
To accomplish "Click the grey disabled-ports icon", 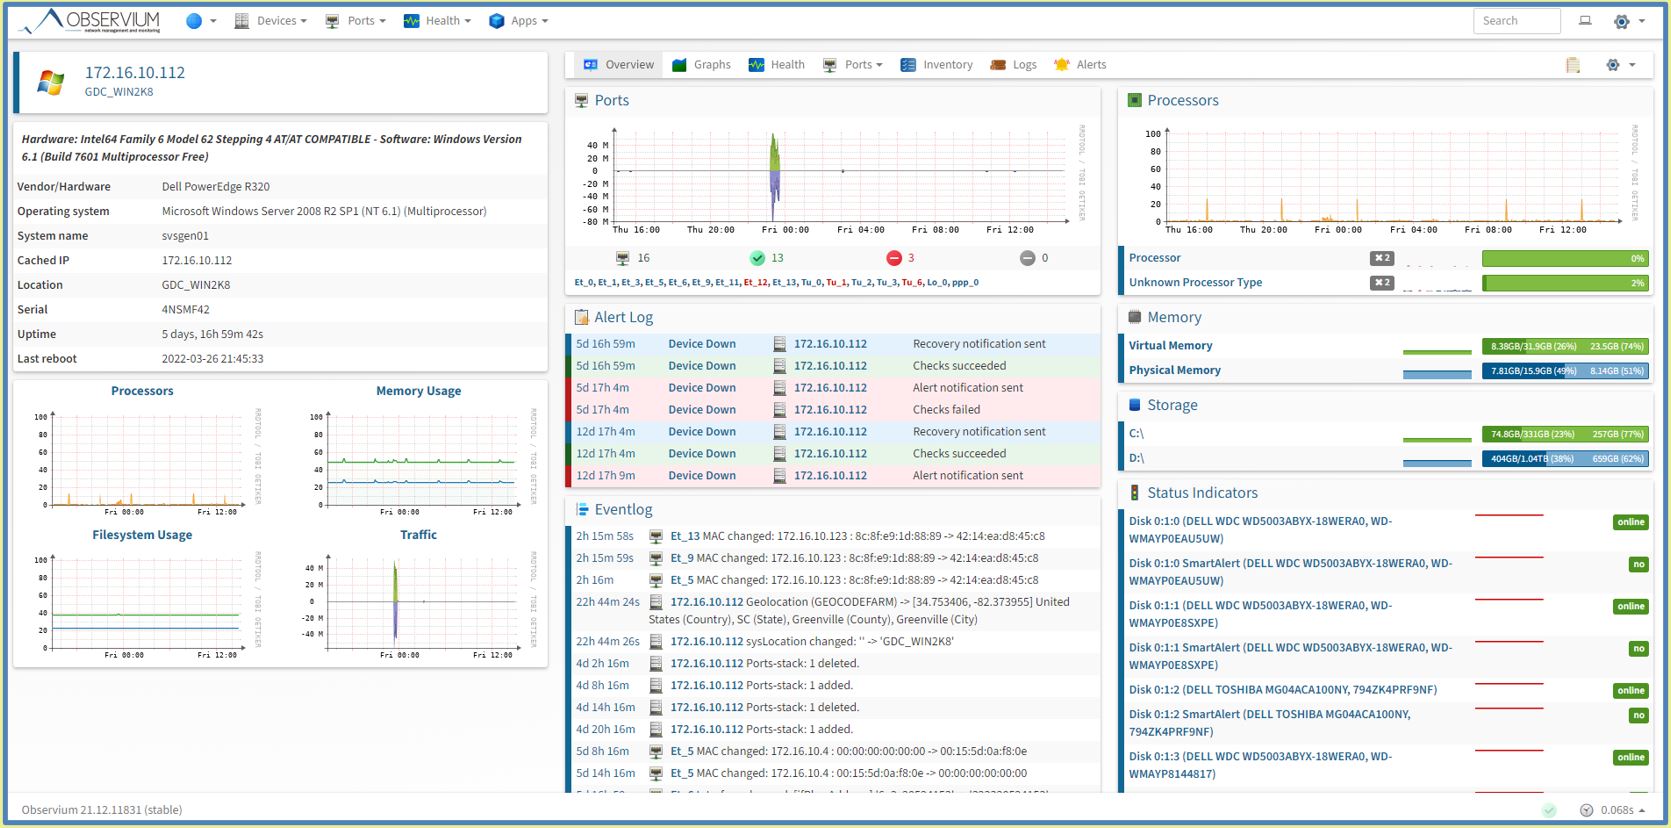I will pos(1027,258).
